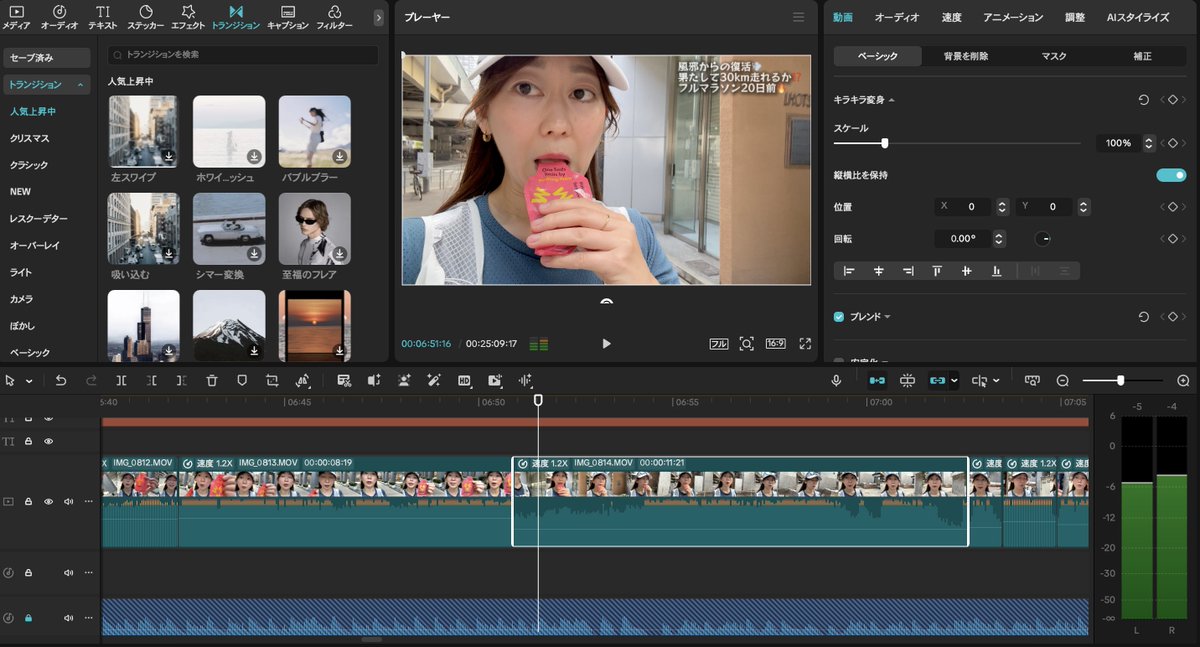1200x647 pixels.
Task: Switch to the オーディオ tab in properties panel
Action: (x=897, y=17)
